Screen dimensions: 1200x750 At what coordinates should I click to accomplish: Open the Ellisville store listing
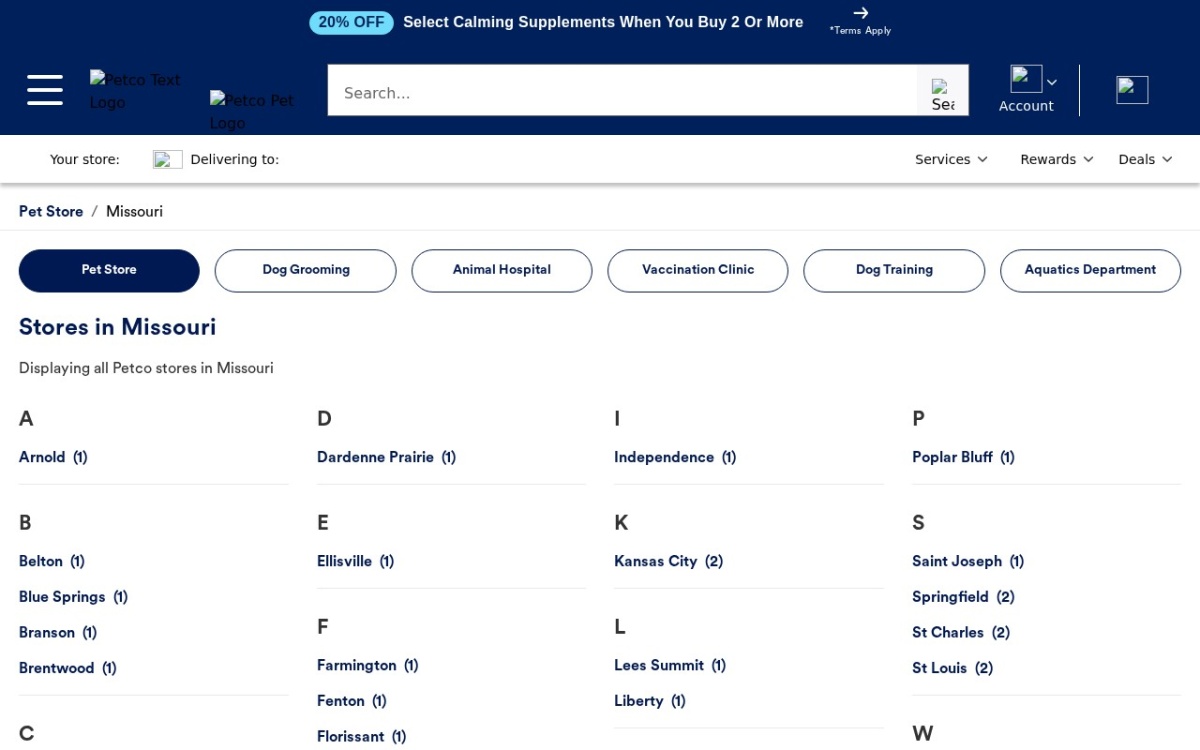tap(355, 561)
